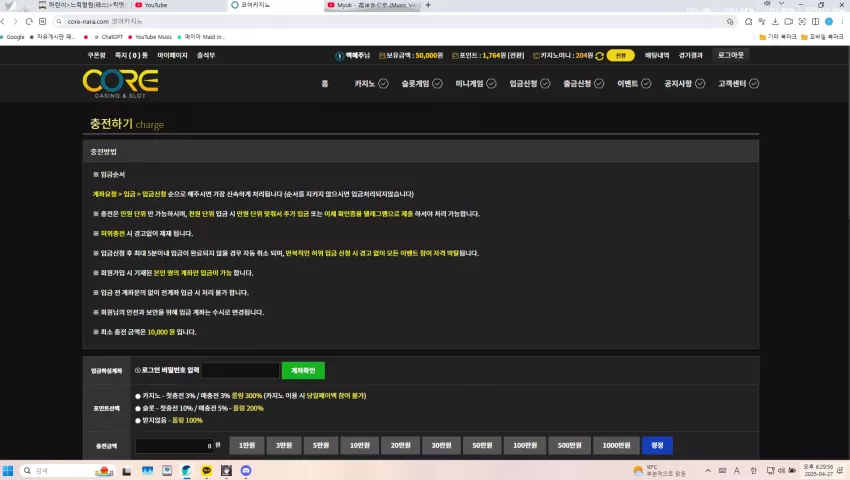
Task: Click the CORE casino logo
Action: click(120, 84)
